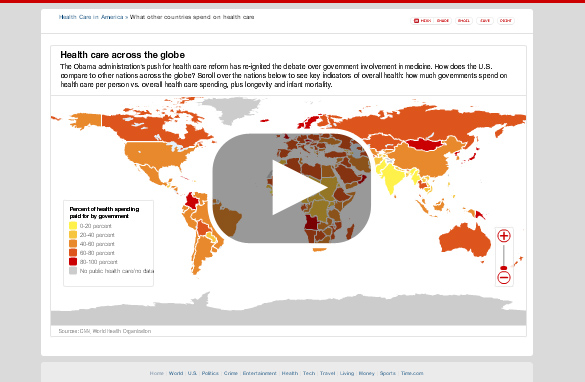Image resolution: width=585 pixels, height=382 pixels.
Task: Click the Save button at top right
Action: click(485, 21)
